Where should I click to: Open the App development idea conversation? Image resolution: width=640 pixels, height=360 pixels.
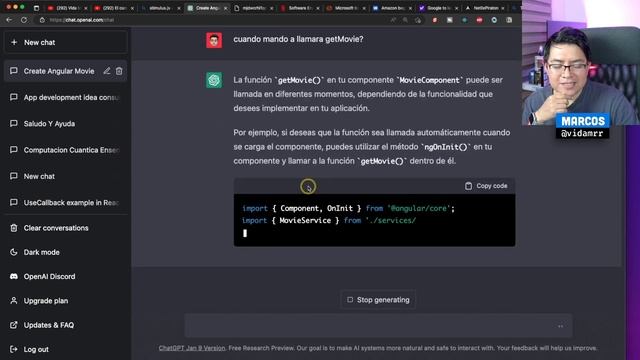65,98
